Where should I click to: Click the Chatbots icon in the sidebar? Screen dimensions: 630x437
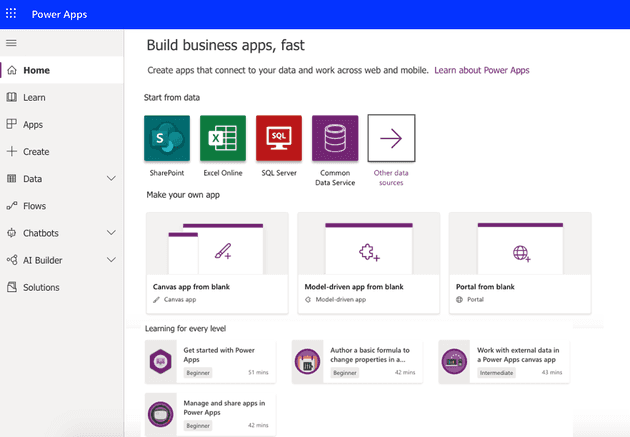[x=12, y=233]
